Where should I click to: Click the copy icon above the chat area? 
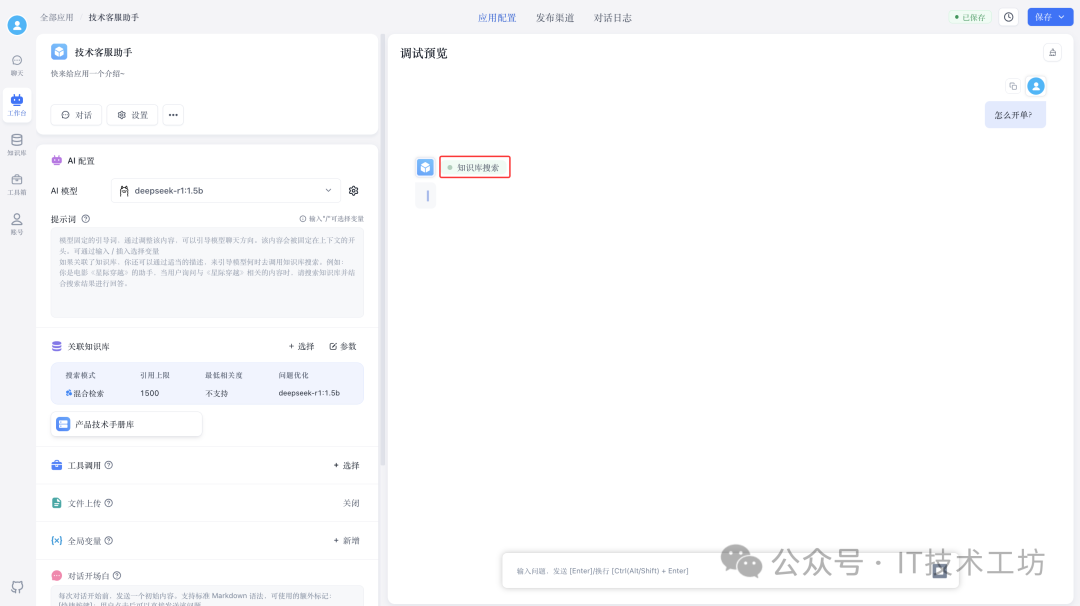pyautogui.click(x=1012, y=86)
